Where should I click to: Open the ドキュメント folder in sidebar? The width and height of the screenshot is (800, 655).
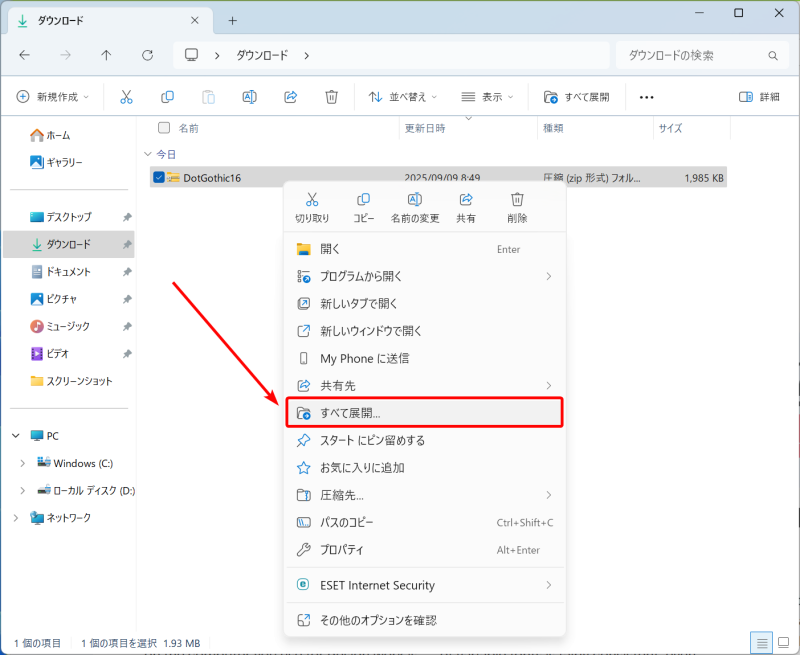tap(68, 272)
